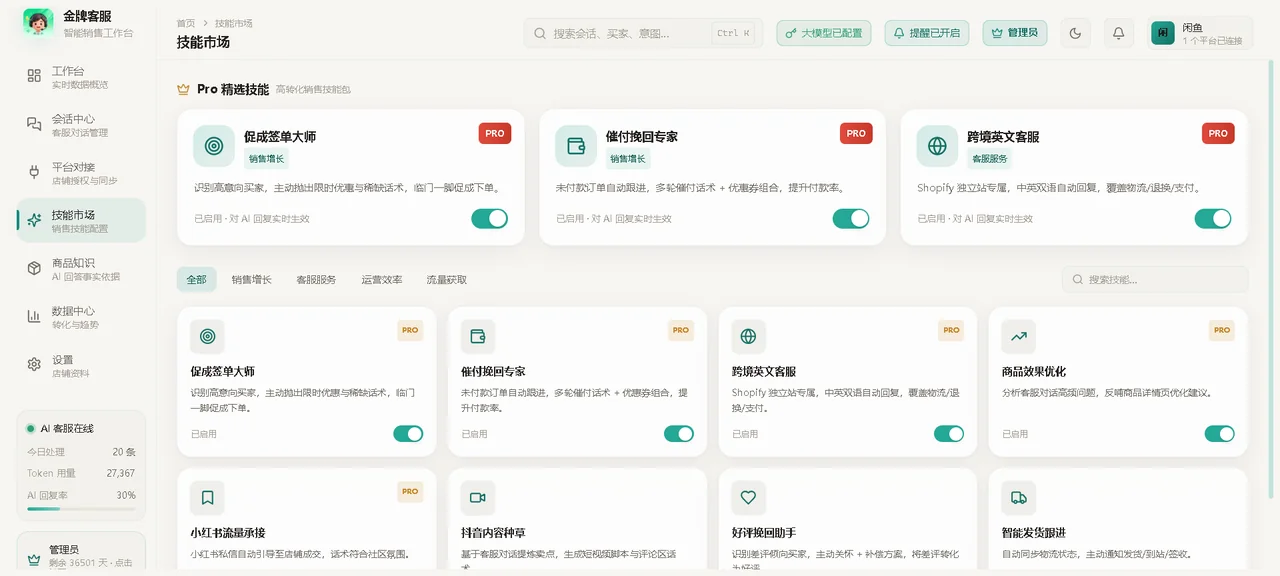Click the PRO badge on featured 促成签单大师
The image size is (1280, 576).
coord(495,133)
